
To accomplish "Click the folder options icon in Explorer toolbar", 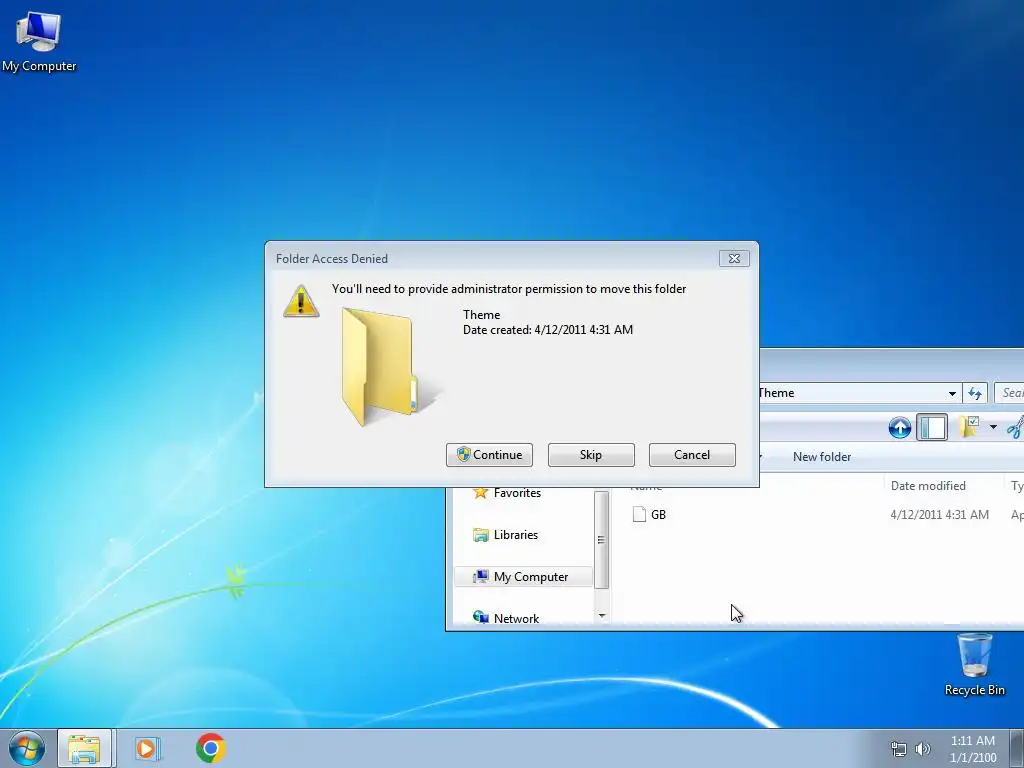I will (x=969, y=427).
